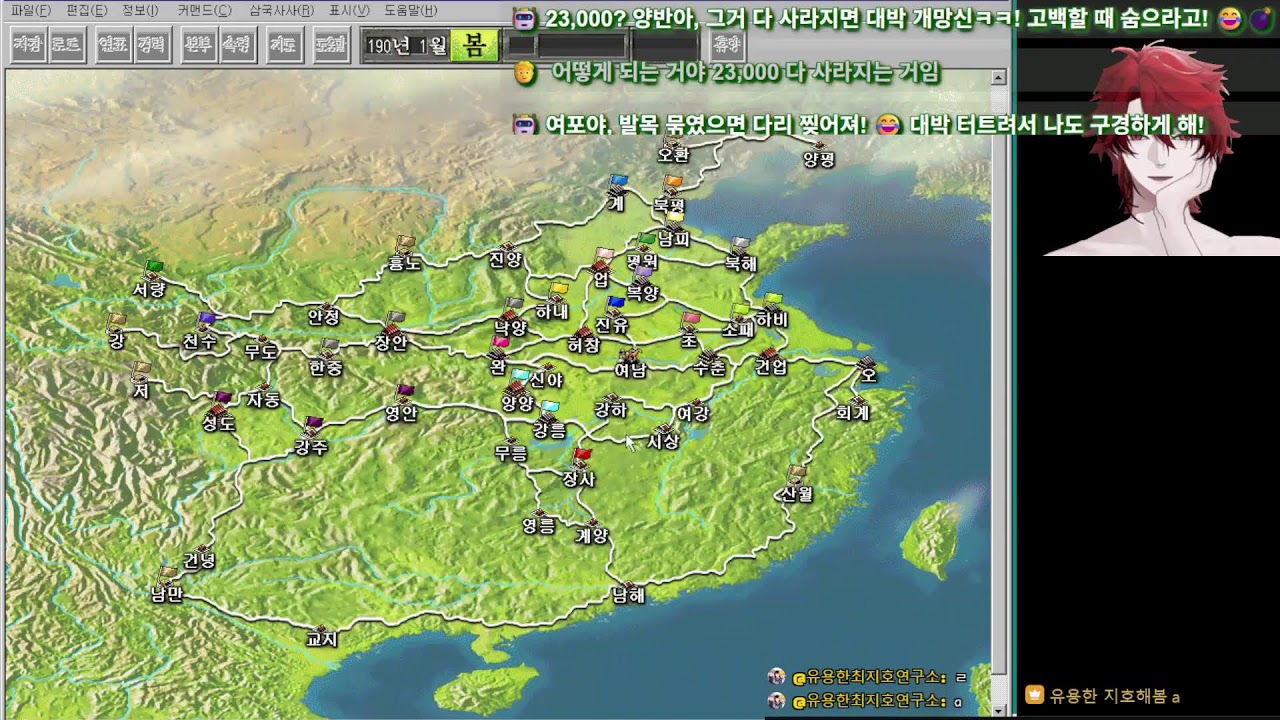The width and height of the screenshot is (1280, 720).
Task: Open the 표시(V) menu
Action: (x=349, y=10)
